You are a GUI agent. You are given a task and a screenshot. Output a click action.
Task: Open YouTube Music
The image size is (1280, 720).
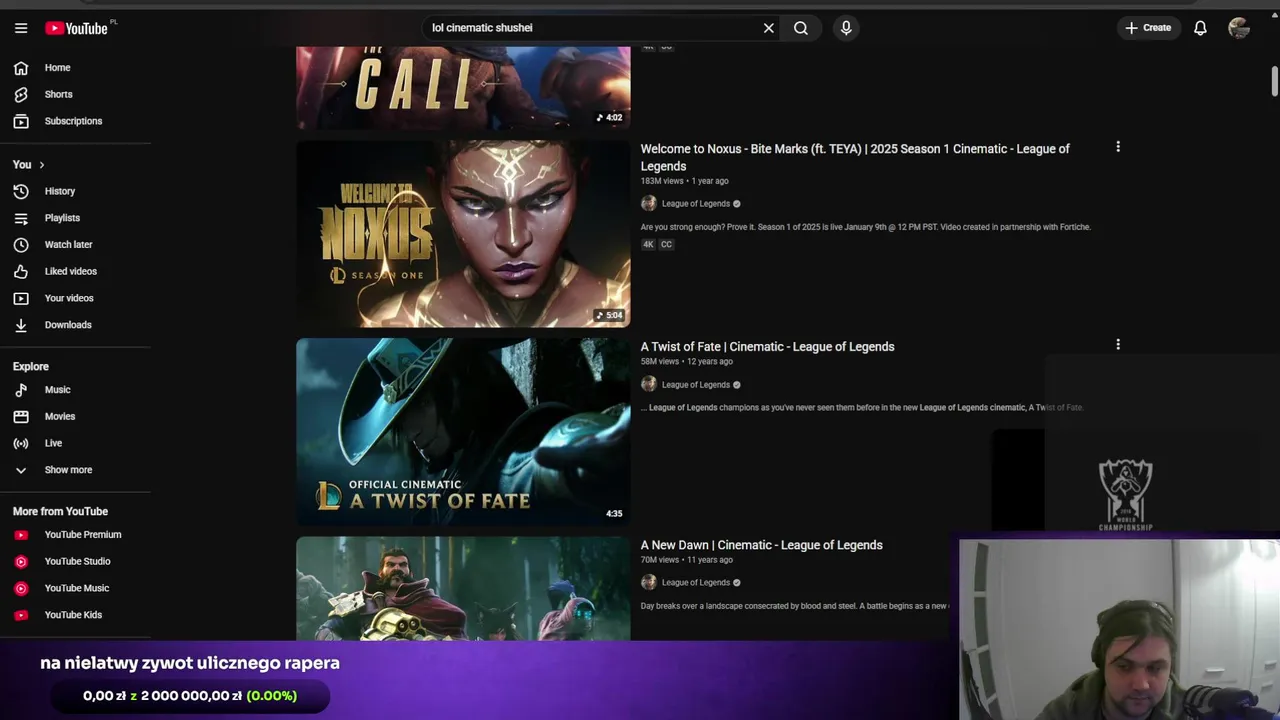pyautogui.click(x=75, y=588)
